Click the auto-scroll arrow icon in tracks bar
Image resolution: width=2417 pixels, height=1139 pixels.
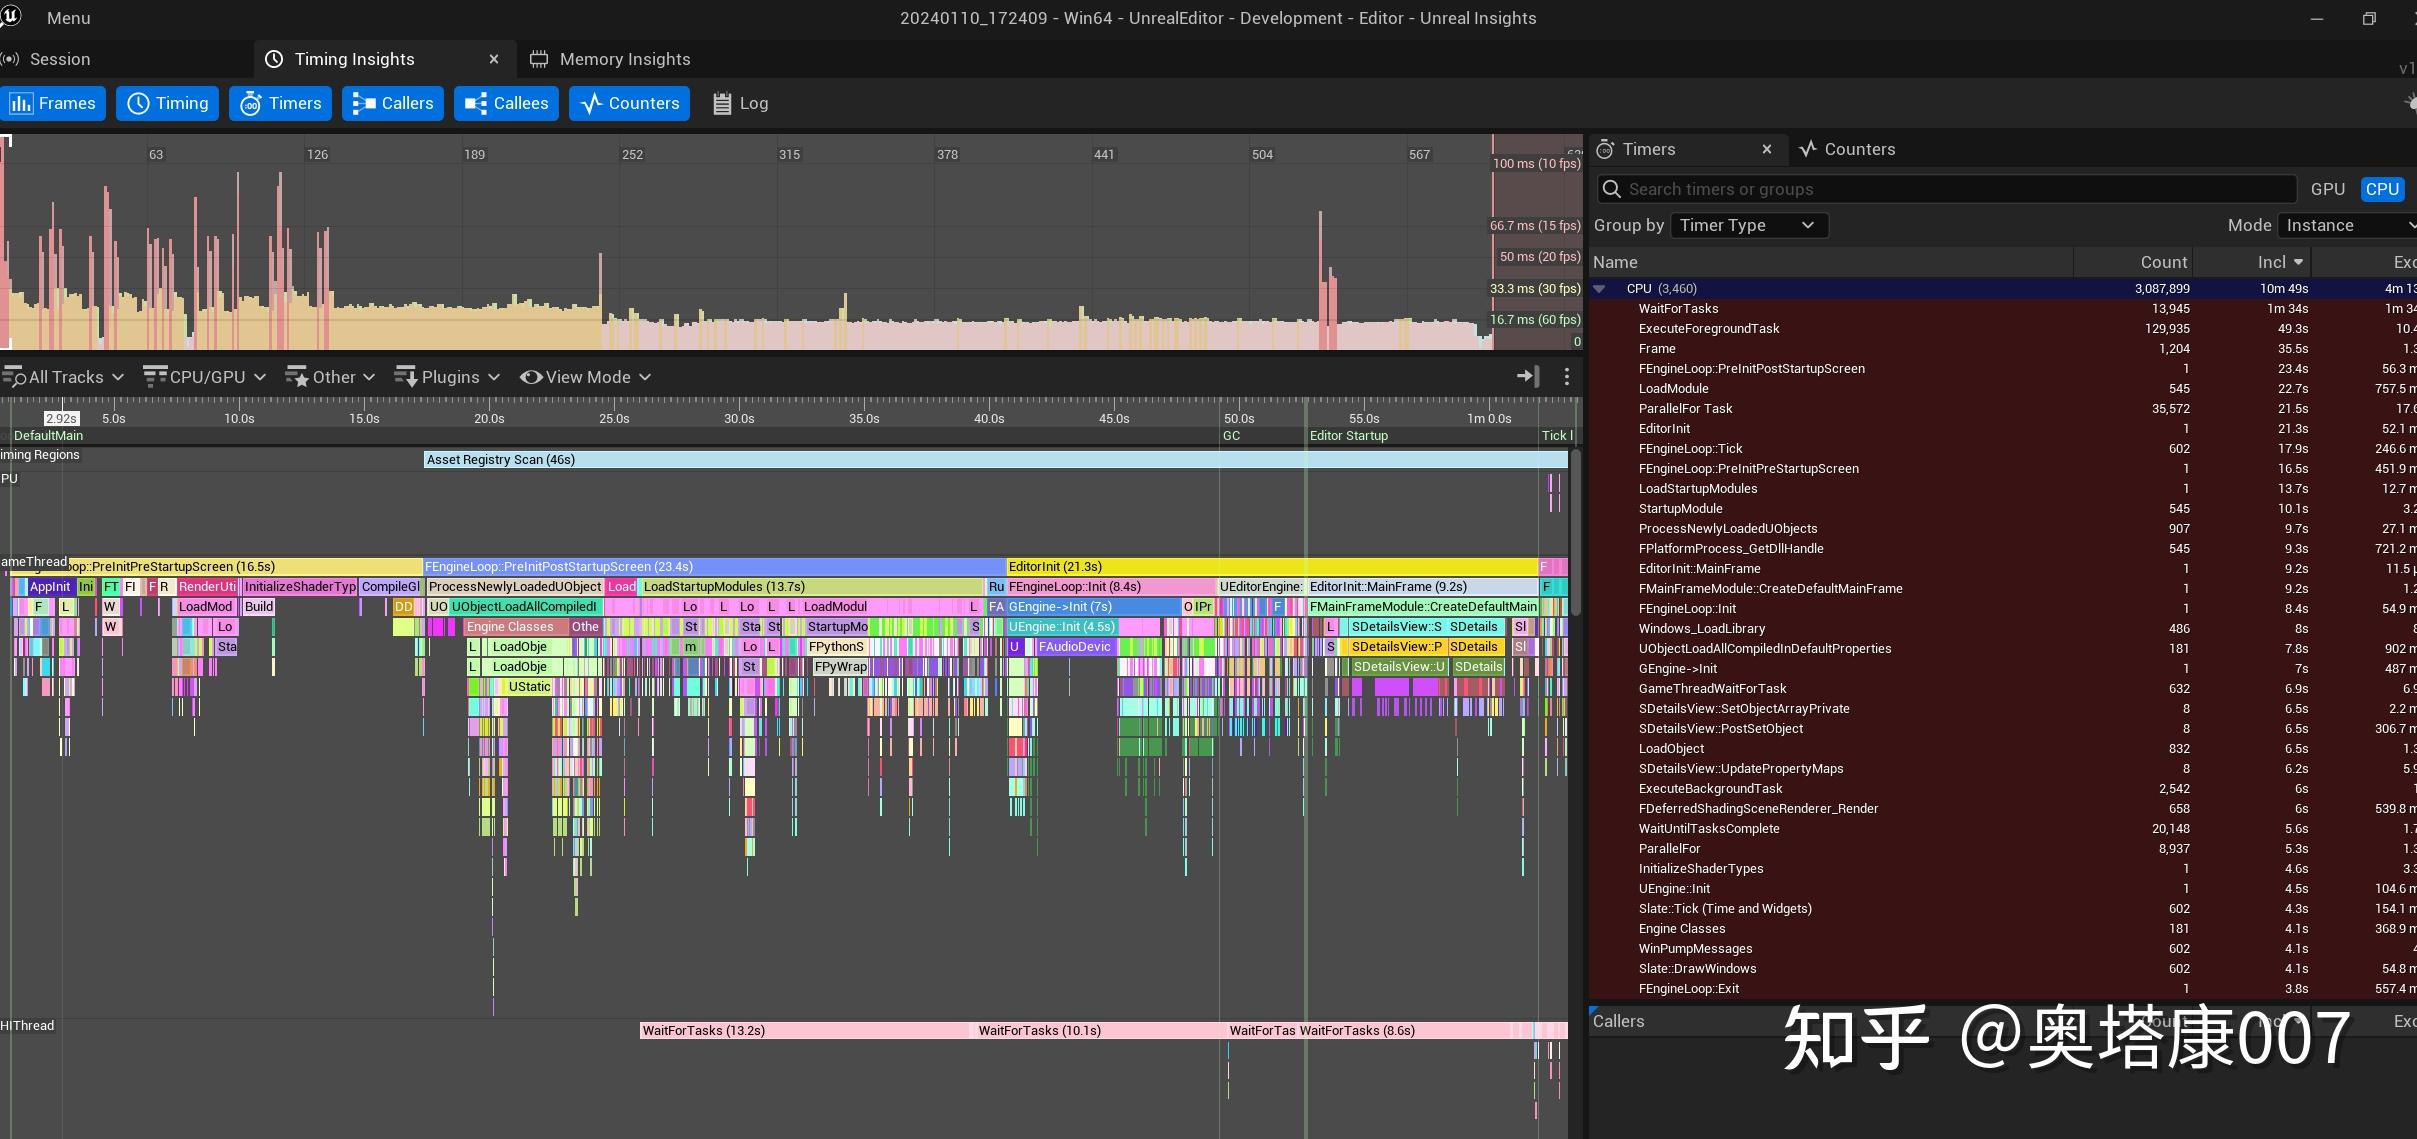1527,376
